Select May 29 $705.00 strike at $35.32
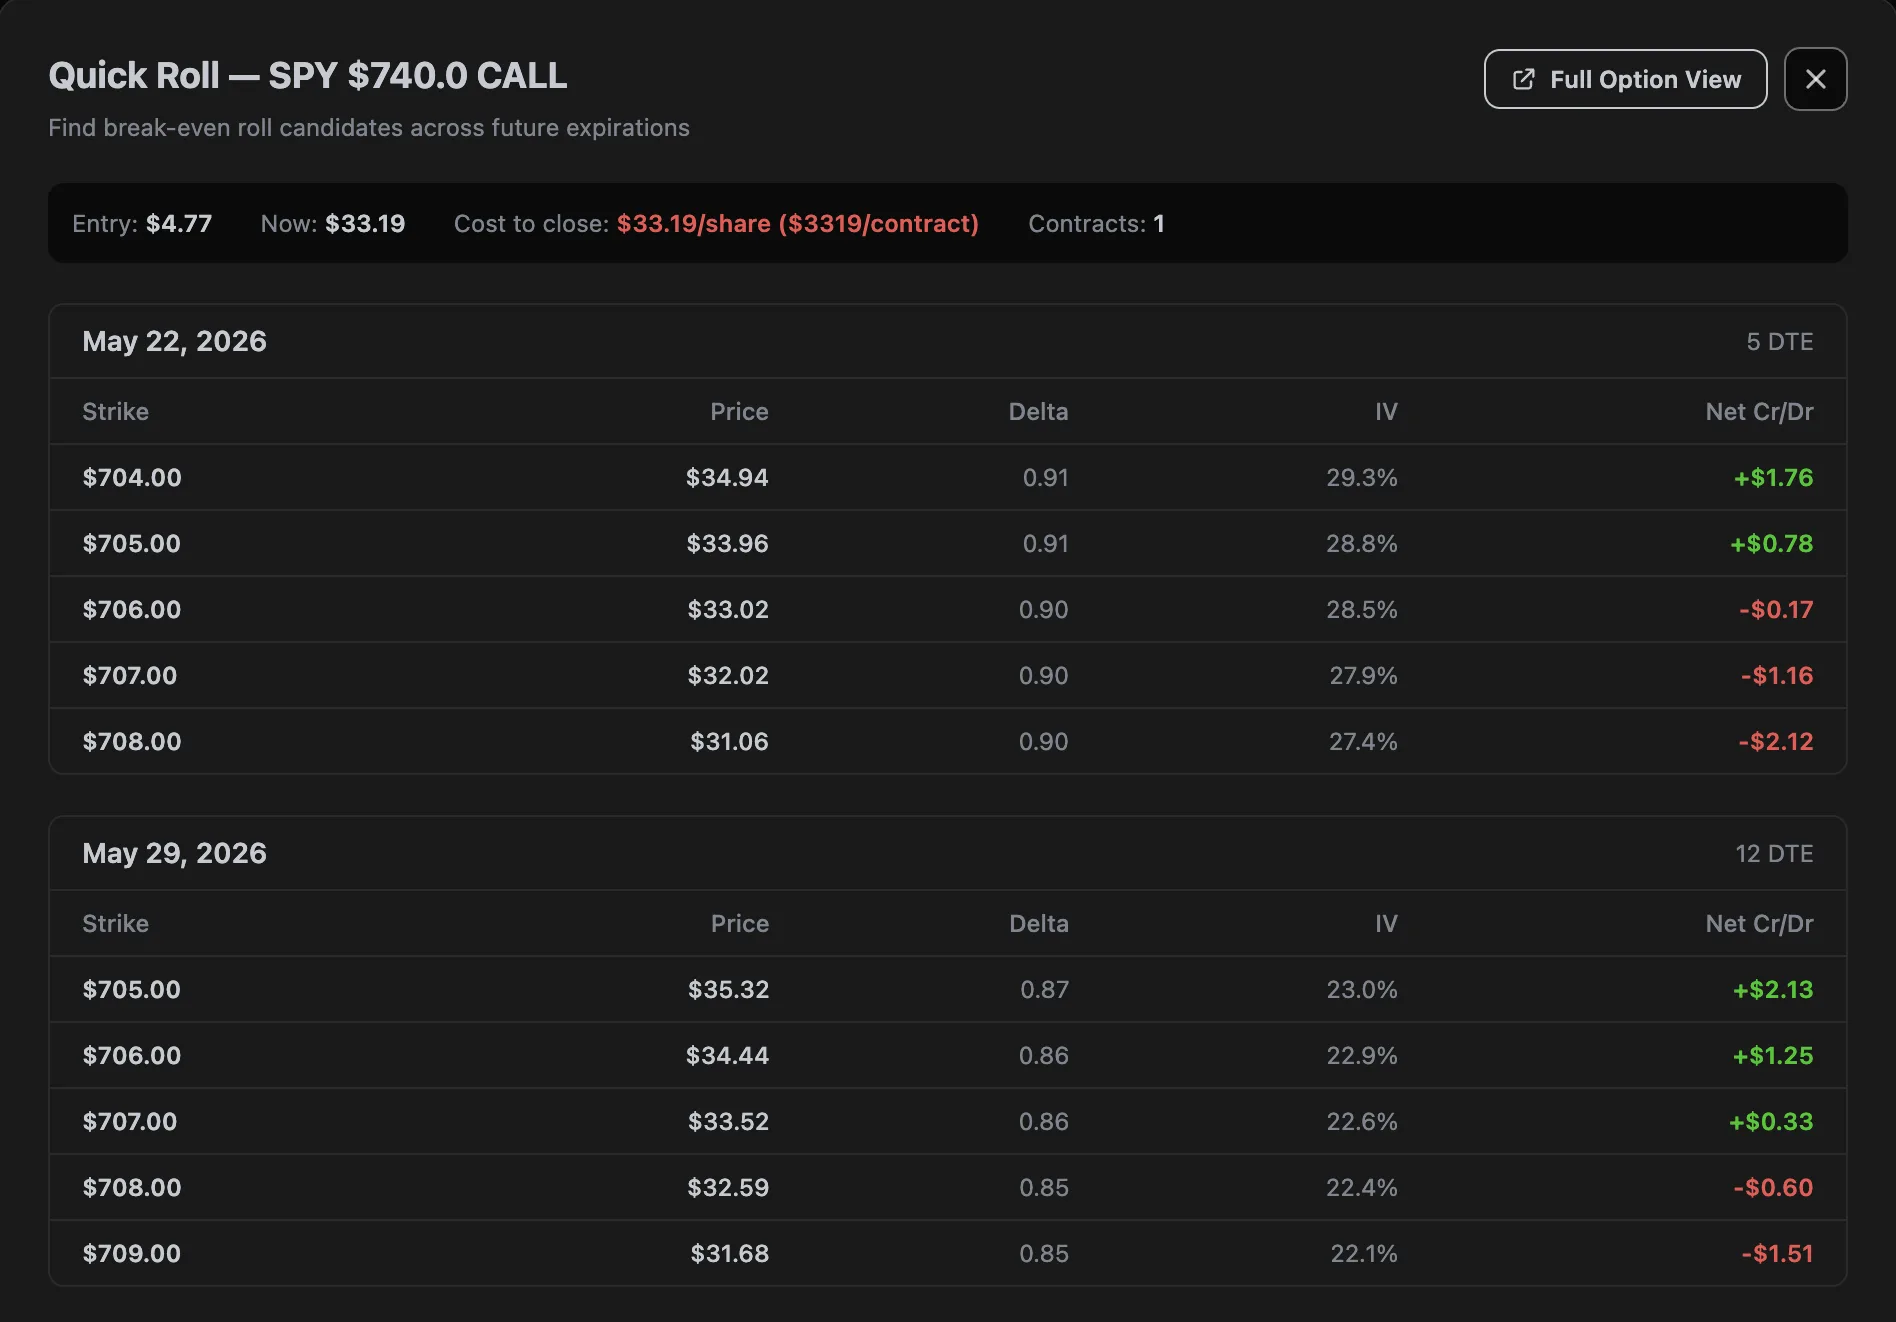Image resolution: width=1896 pixels, height=1322 pixels. pos(947,989)
